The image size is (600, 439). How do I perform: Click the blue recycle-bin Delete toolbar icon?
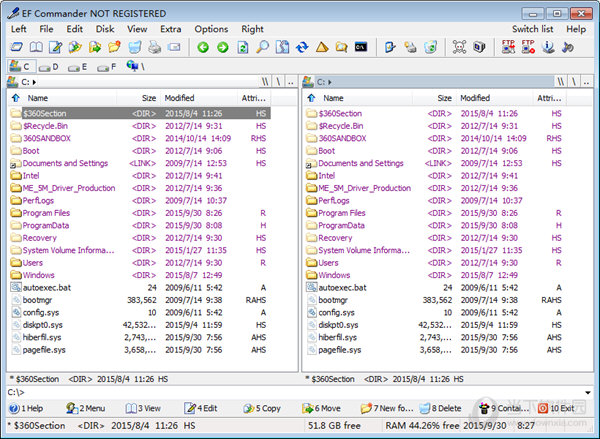point(134,47)
